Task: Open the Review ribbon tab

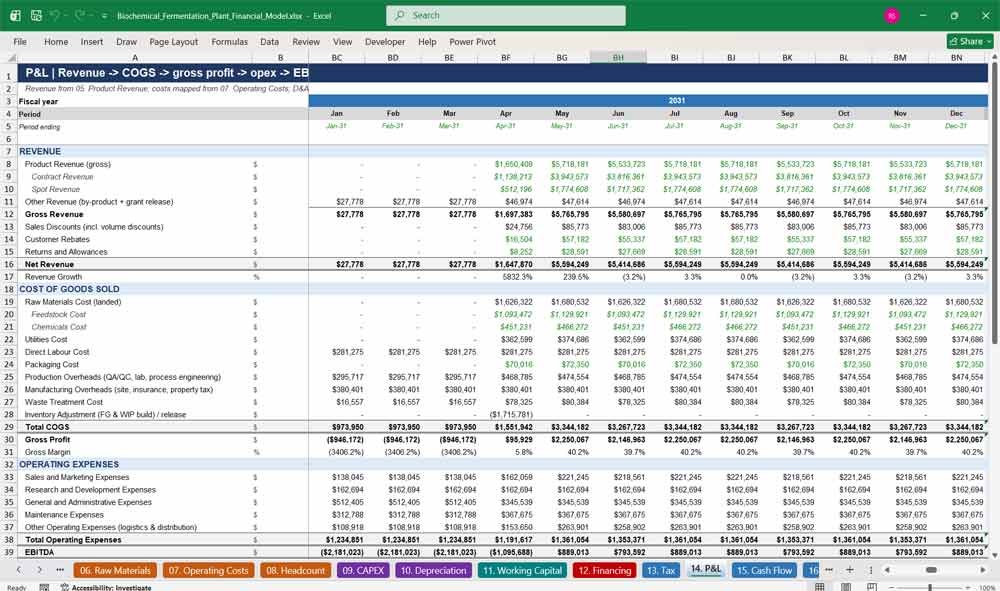Action: point(306,41)
